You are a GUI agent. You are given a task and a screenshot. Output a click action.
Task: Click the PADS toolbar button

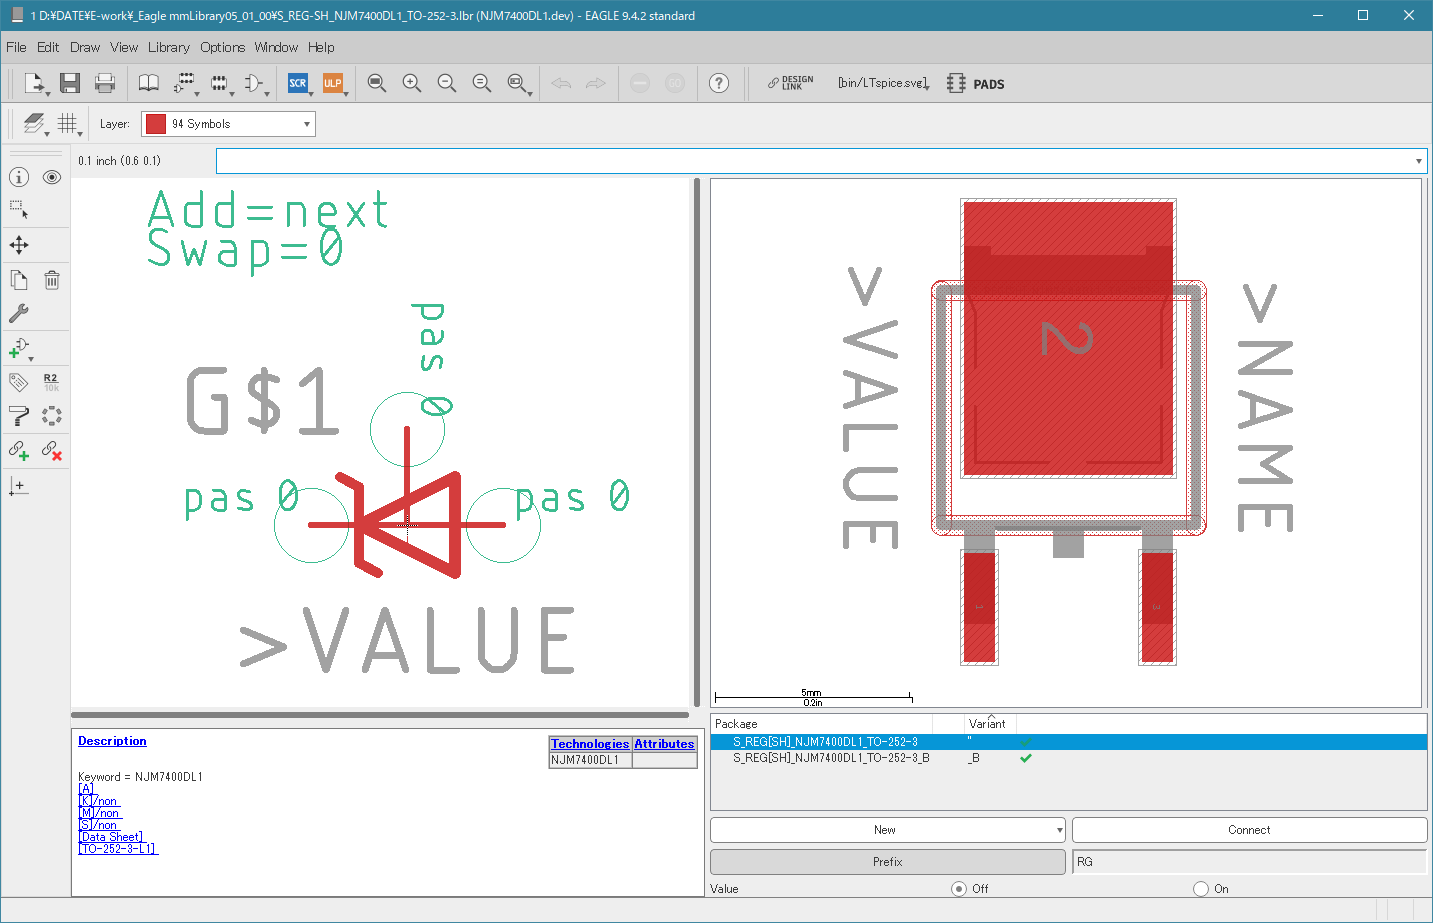tap(976, 84)
